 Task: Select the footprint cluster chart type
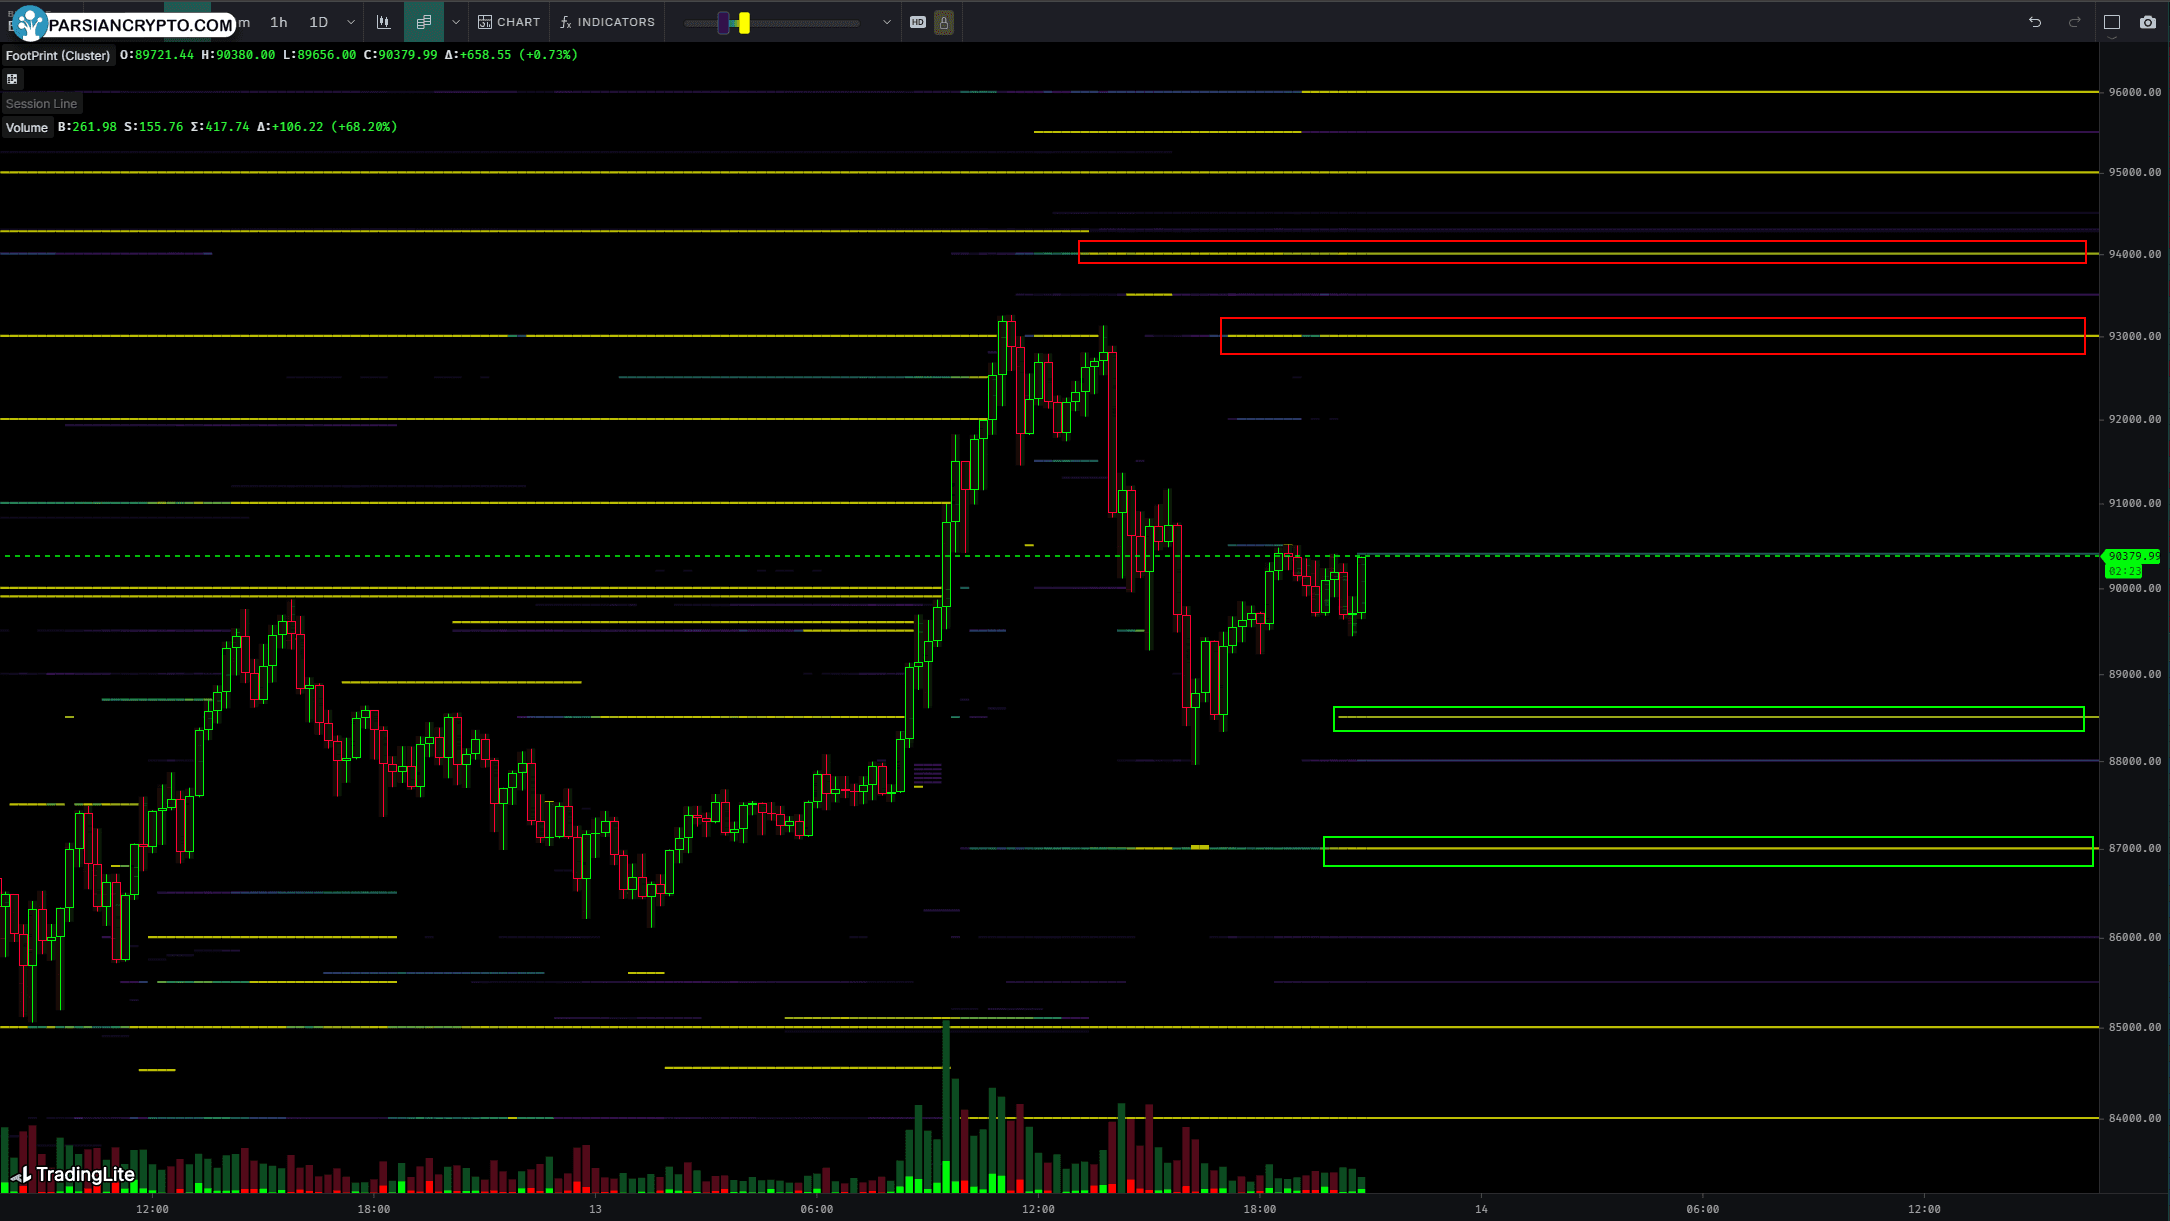coord(424,22)
